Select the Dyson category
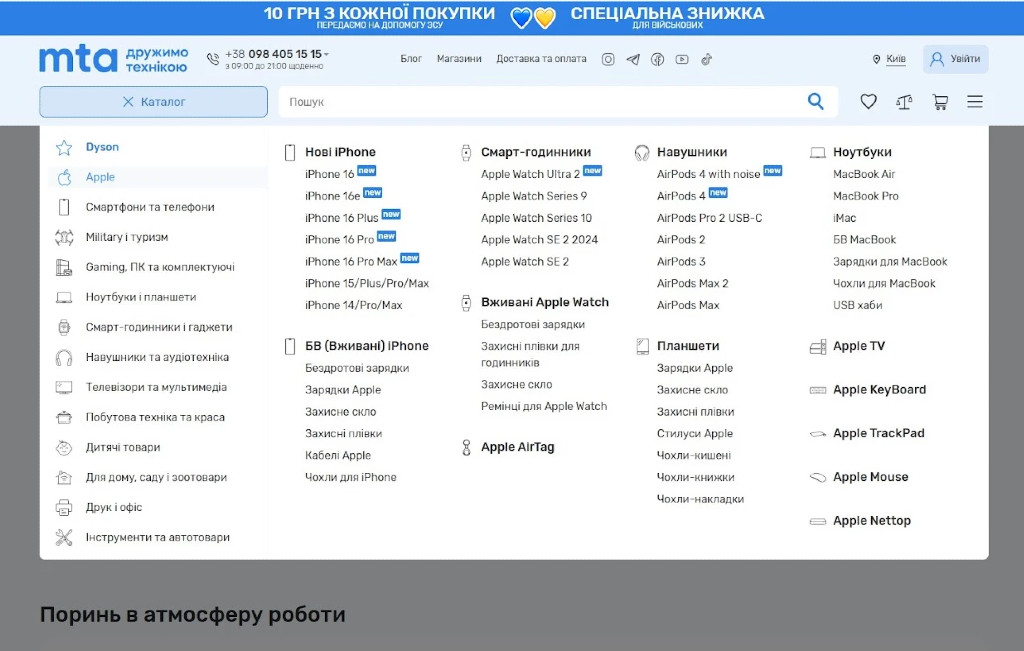Viewport: 1024px width, 651px height. point(102,147)
